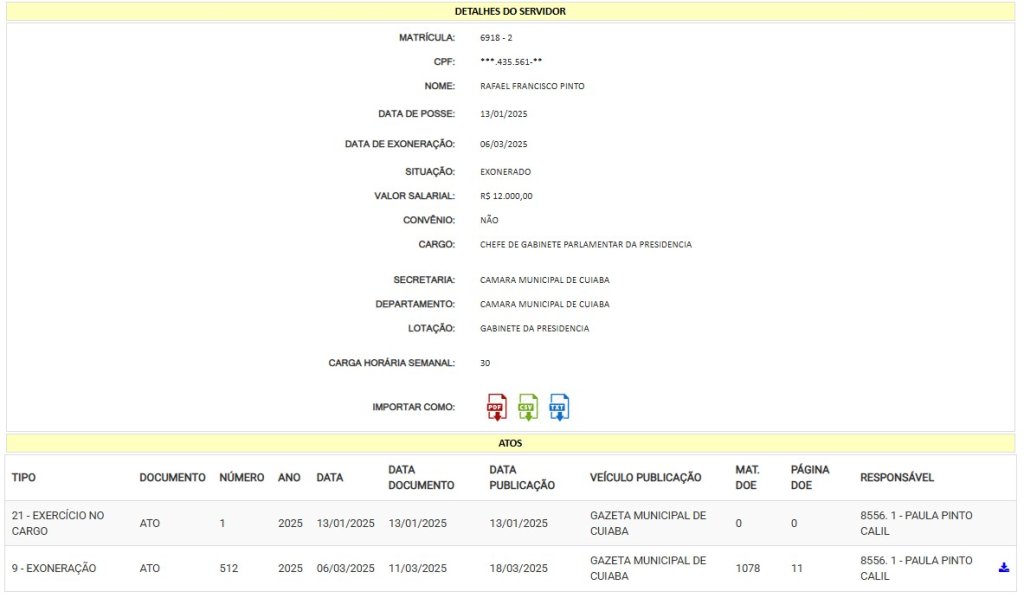
Task: Click act number 512 cell
Action: 229,568
